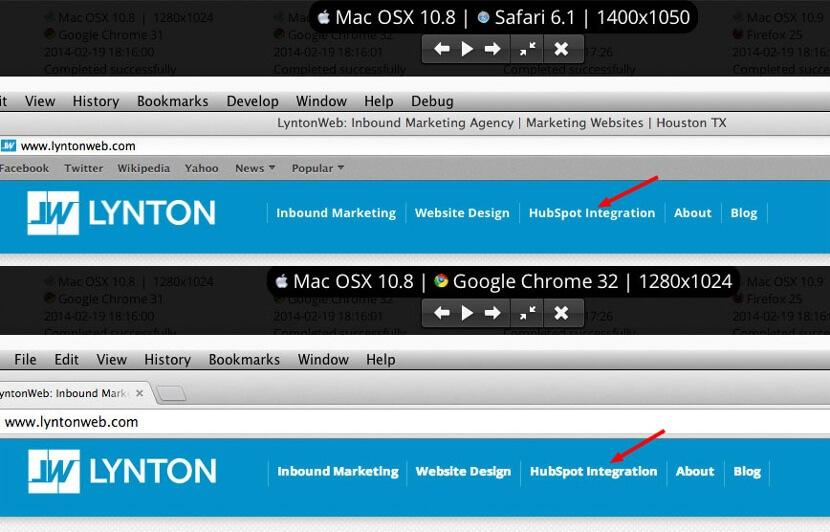Open the Wikipedia bookmark in Safari bar
Screen dimensions: 830x532
coord(143,168)
